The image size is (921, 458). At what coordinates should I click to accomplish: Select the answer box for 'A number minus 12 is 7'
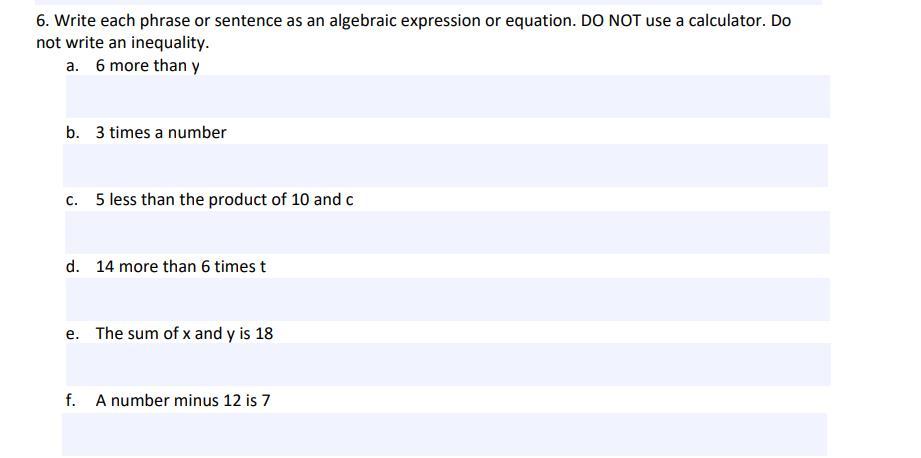click(x=447, y=434)
